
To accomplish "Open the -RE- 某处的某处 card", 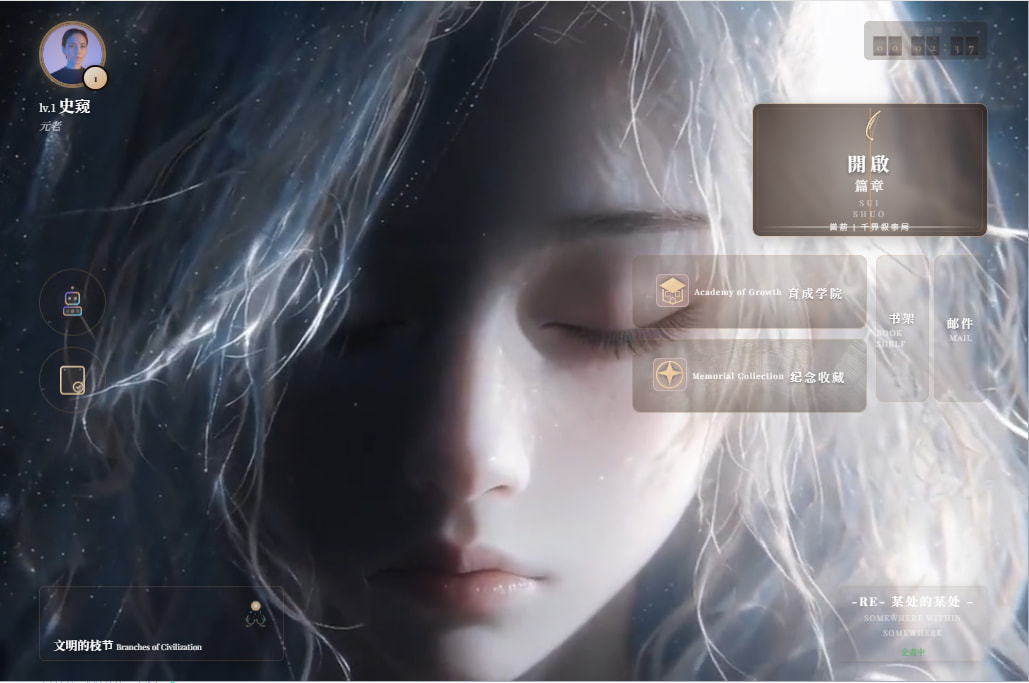I will point(912,623).
